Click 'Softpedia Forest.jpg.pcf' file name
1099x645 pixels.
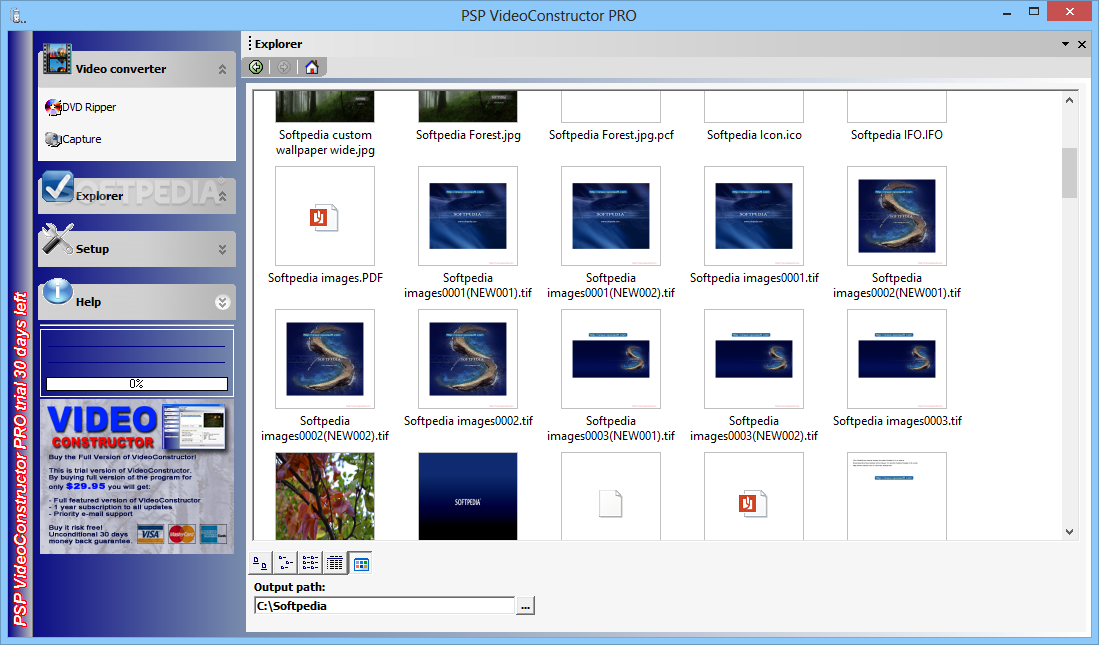[611, 135]
